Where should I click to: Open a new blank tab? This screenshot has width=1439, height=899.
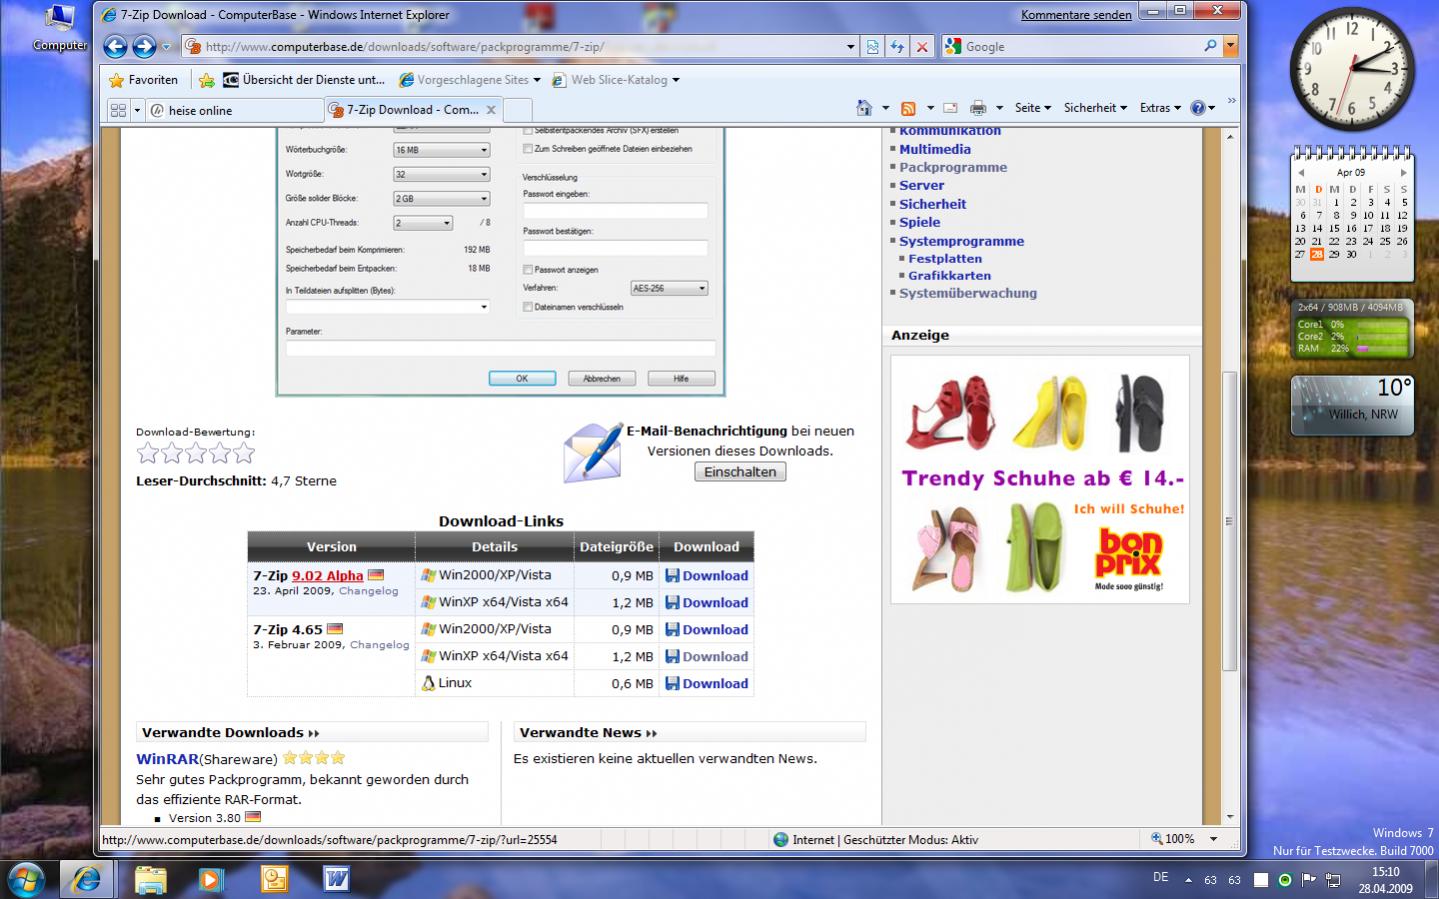click(517, 110)
